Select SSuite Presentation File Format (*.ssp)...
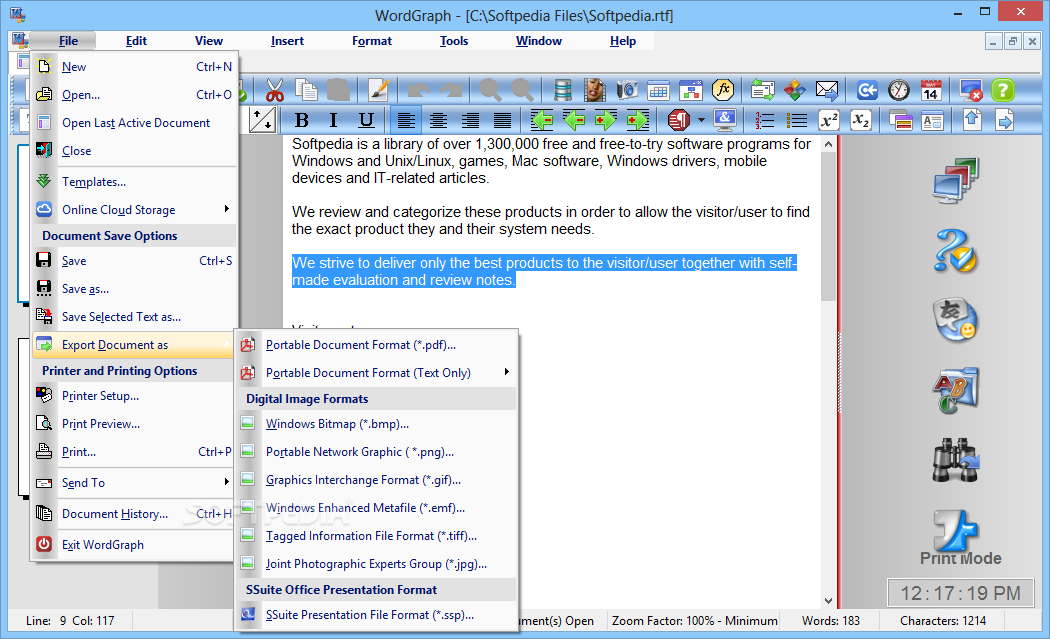This screenshot has height=639, width=1050. [377, 615]
